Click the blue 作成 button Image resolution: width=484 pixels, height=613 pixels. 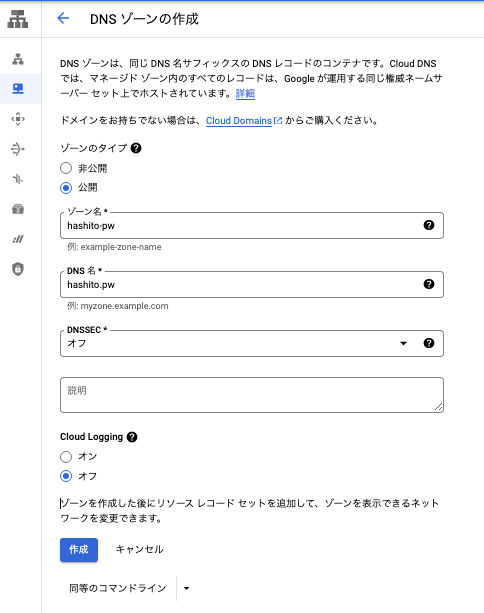[79, 550]
